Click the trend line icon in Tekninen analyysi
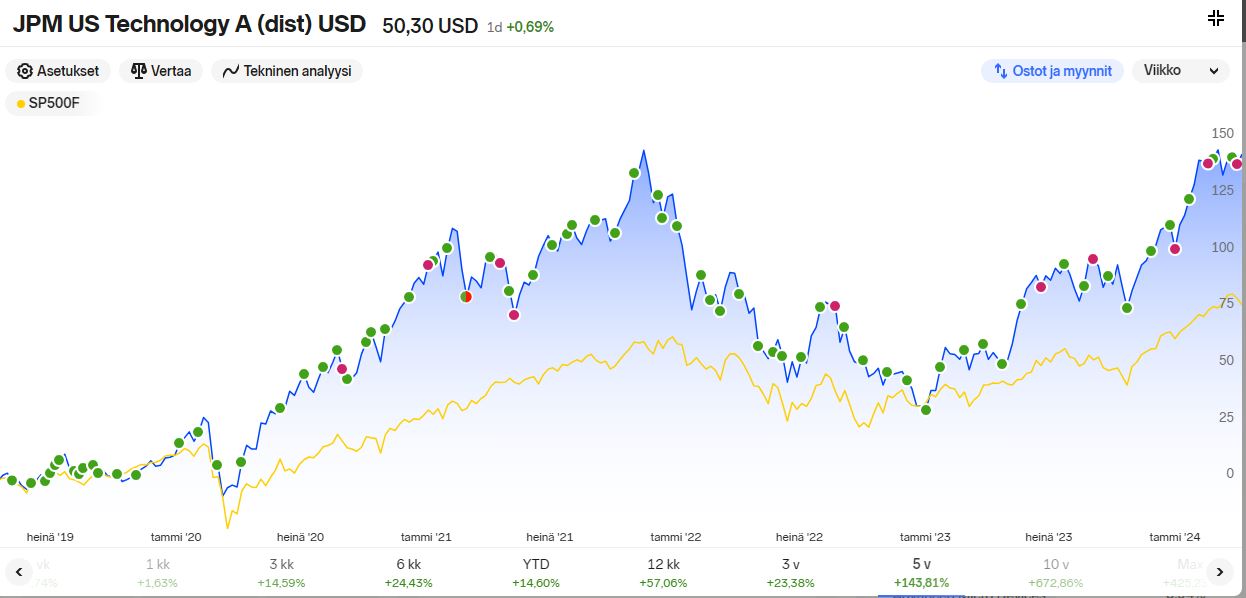1246x598 pixels. click(231, 71)
